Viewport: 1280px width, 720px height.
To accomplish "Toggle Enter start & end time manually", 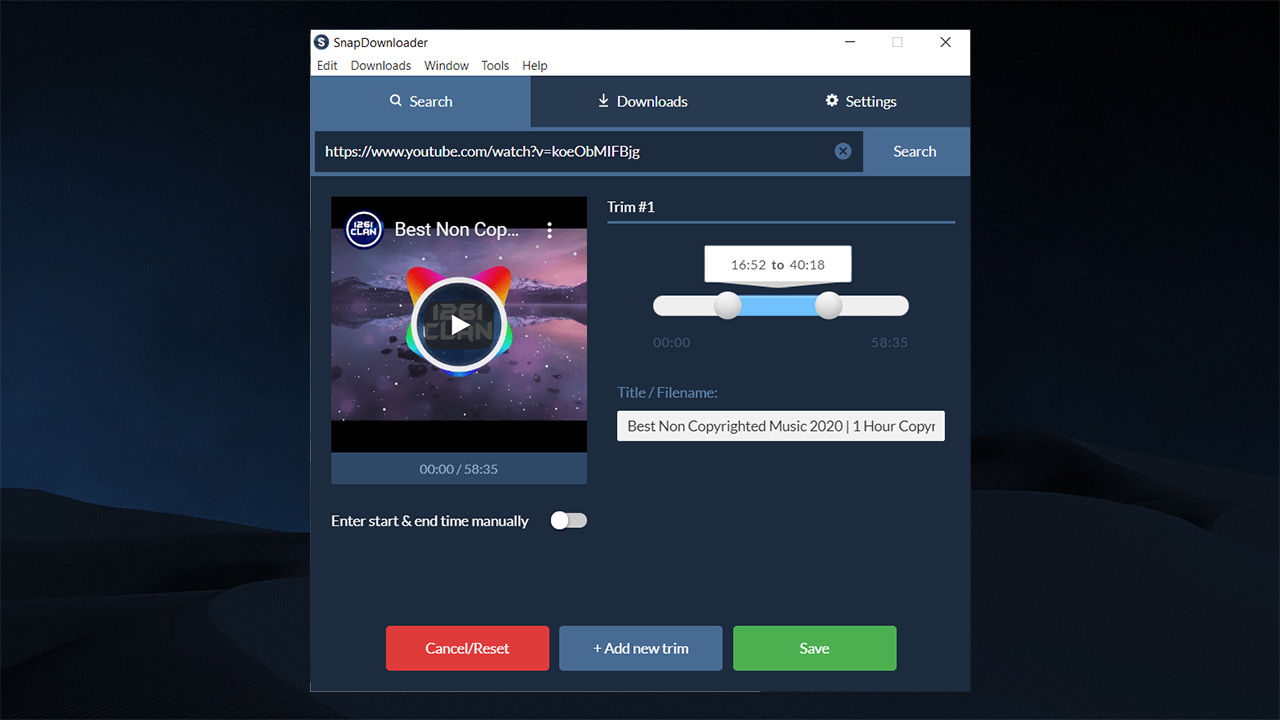I will 568,521.
